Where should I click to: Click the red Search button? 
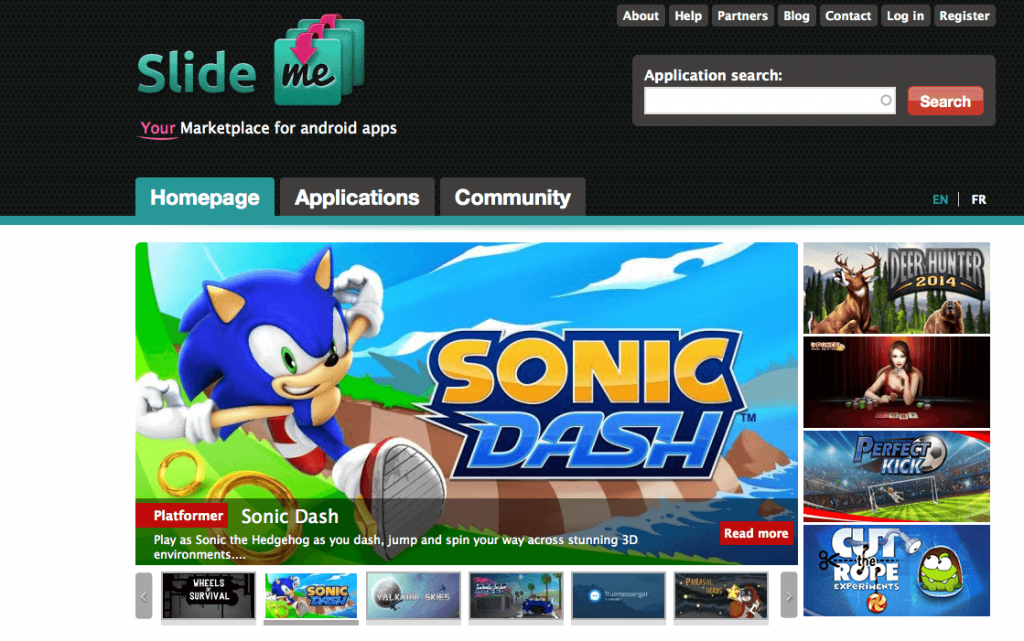tap(945, 101)
